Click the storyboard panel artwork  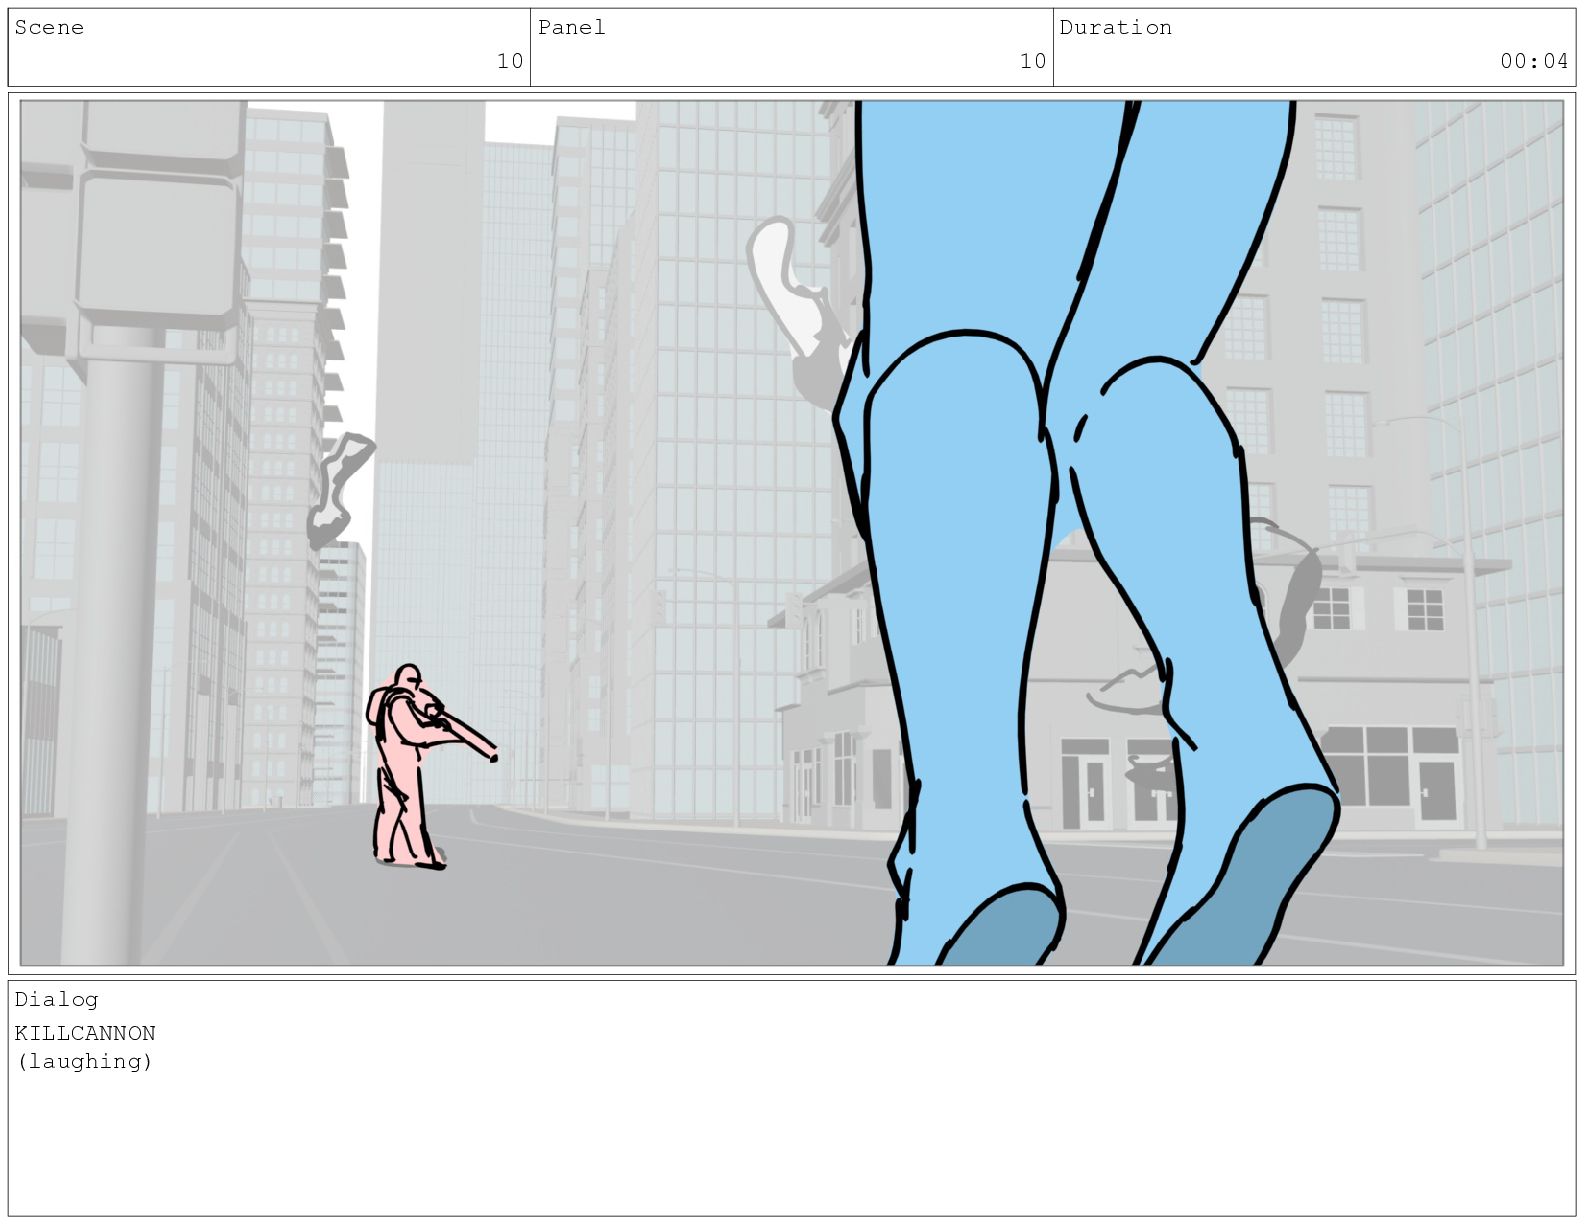pyautogui.click(x=792, y=533)
